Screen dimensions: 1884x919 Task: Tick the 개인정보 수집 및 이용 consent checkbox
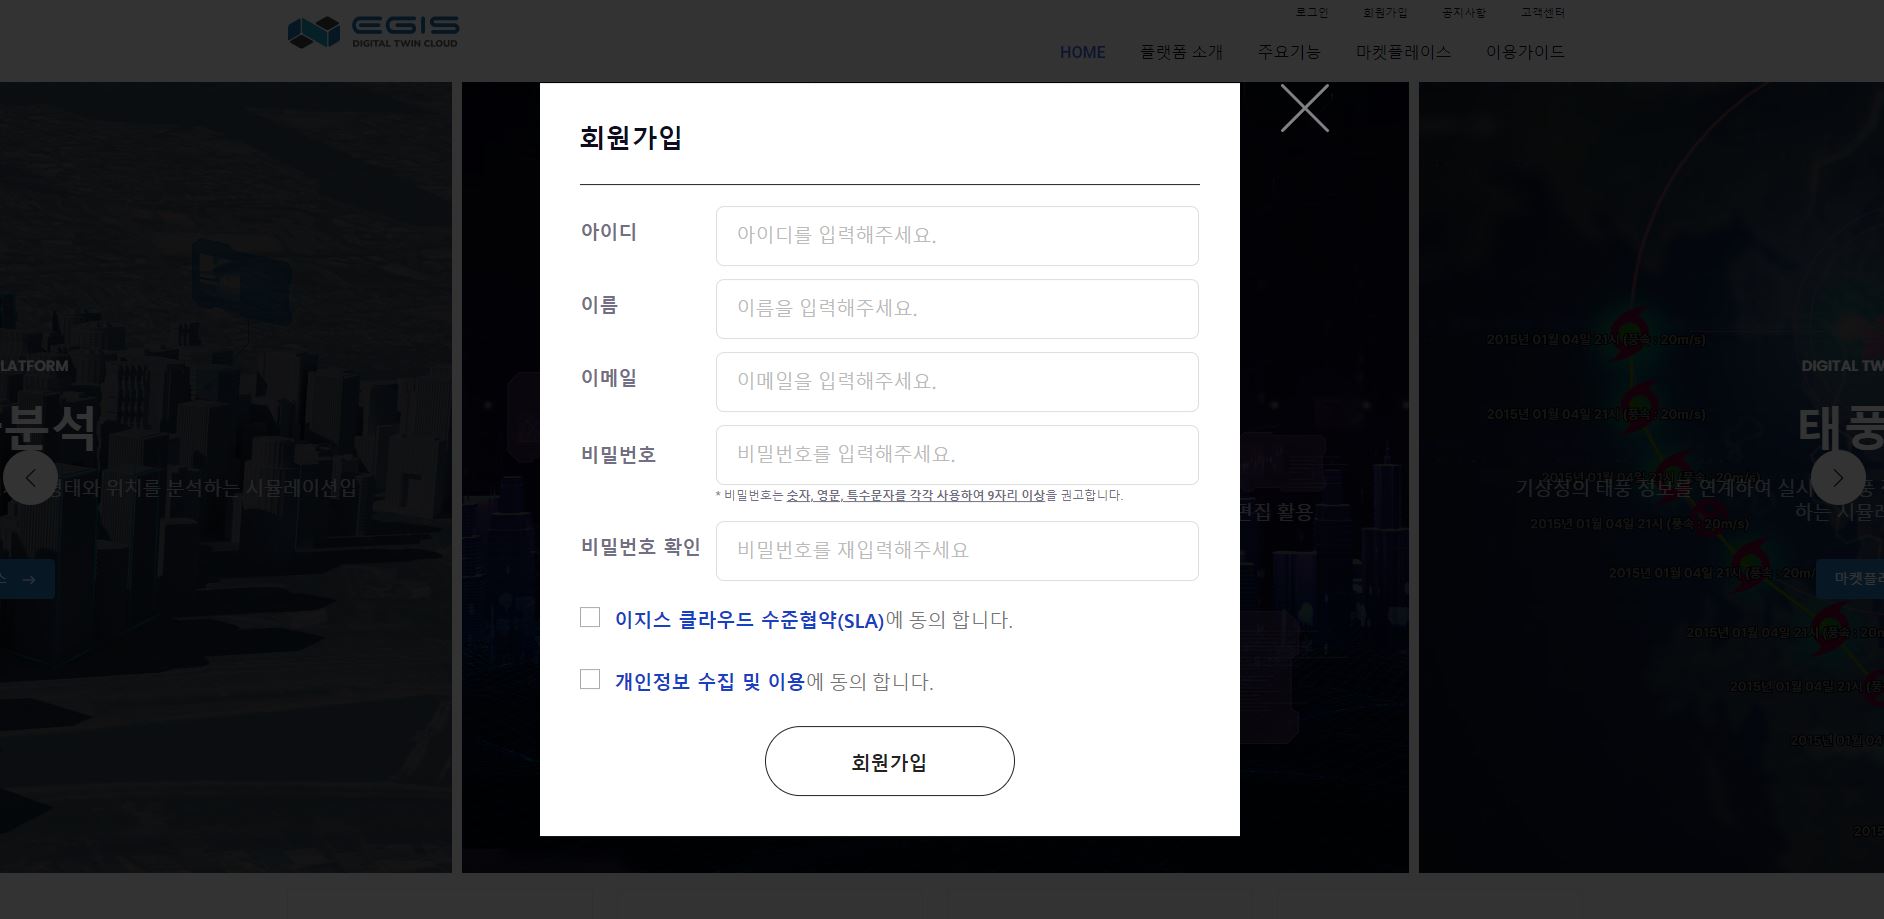point(590,680)
